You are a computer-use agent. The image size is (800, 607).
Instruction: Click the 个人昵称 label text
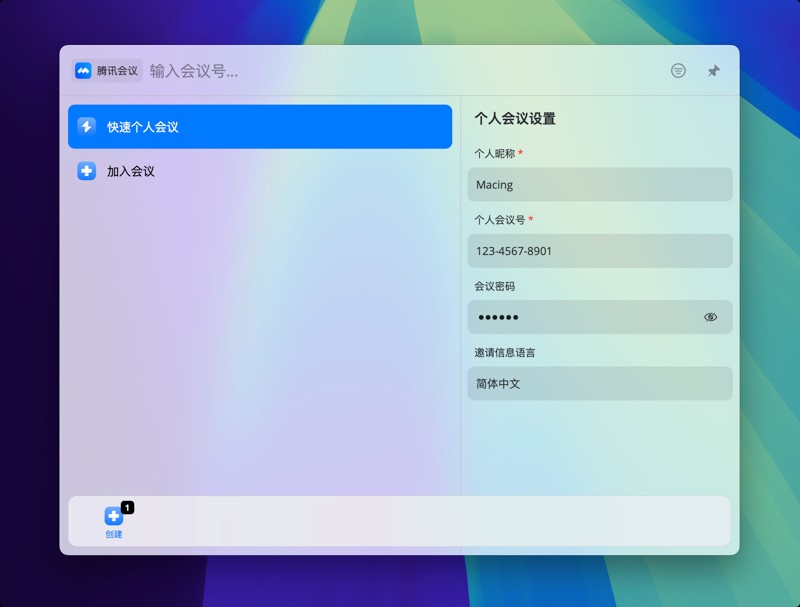(x=494, y=154)
